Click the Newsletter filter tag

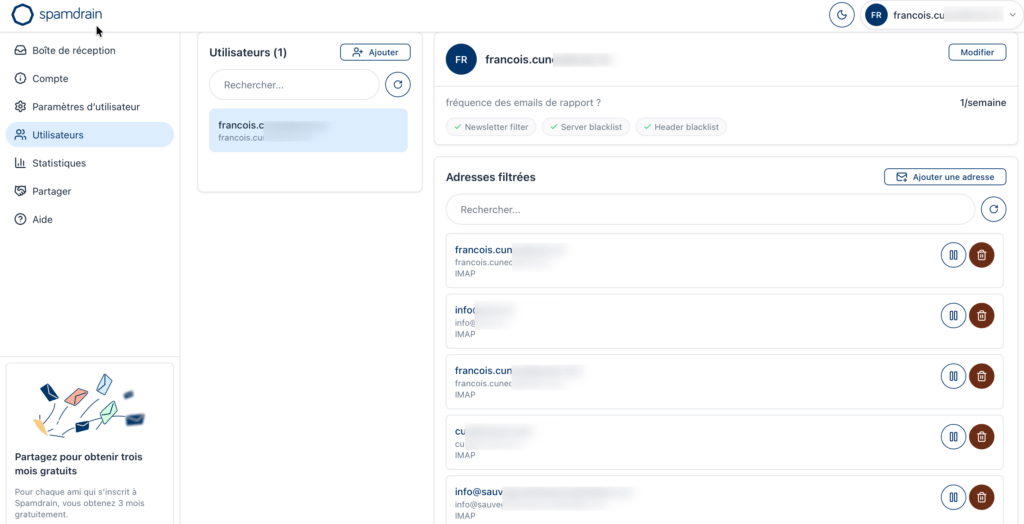coord(491,127)
